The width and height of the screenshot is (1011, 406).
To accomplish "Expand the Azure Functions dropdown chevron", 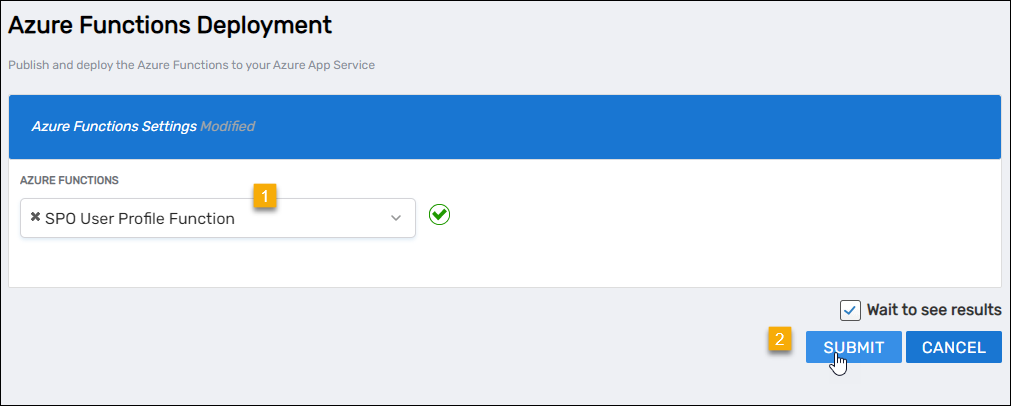I will pyautogui.click(x=395, y=218).
